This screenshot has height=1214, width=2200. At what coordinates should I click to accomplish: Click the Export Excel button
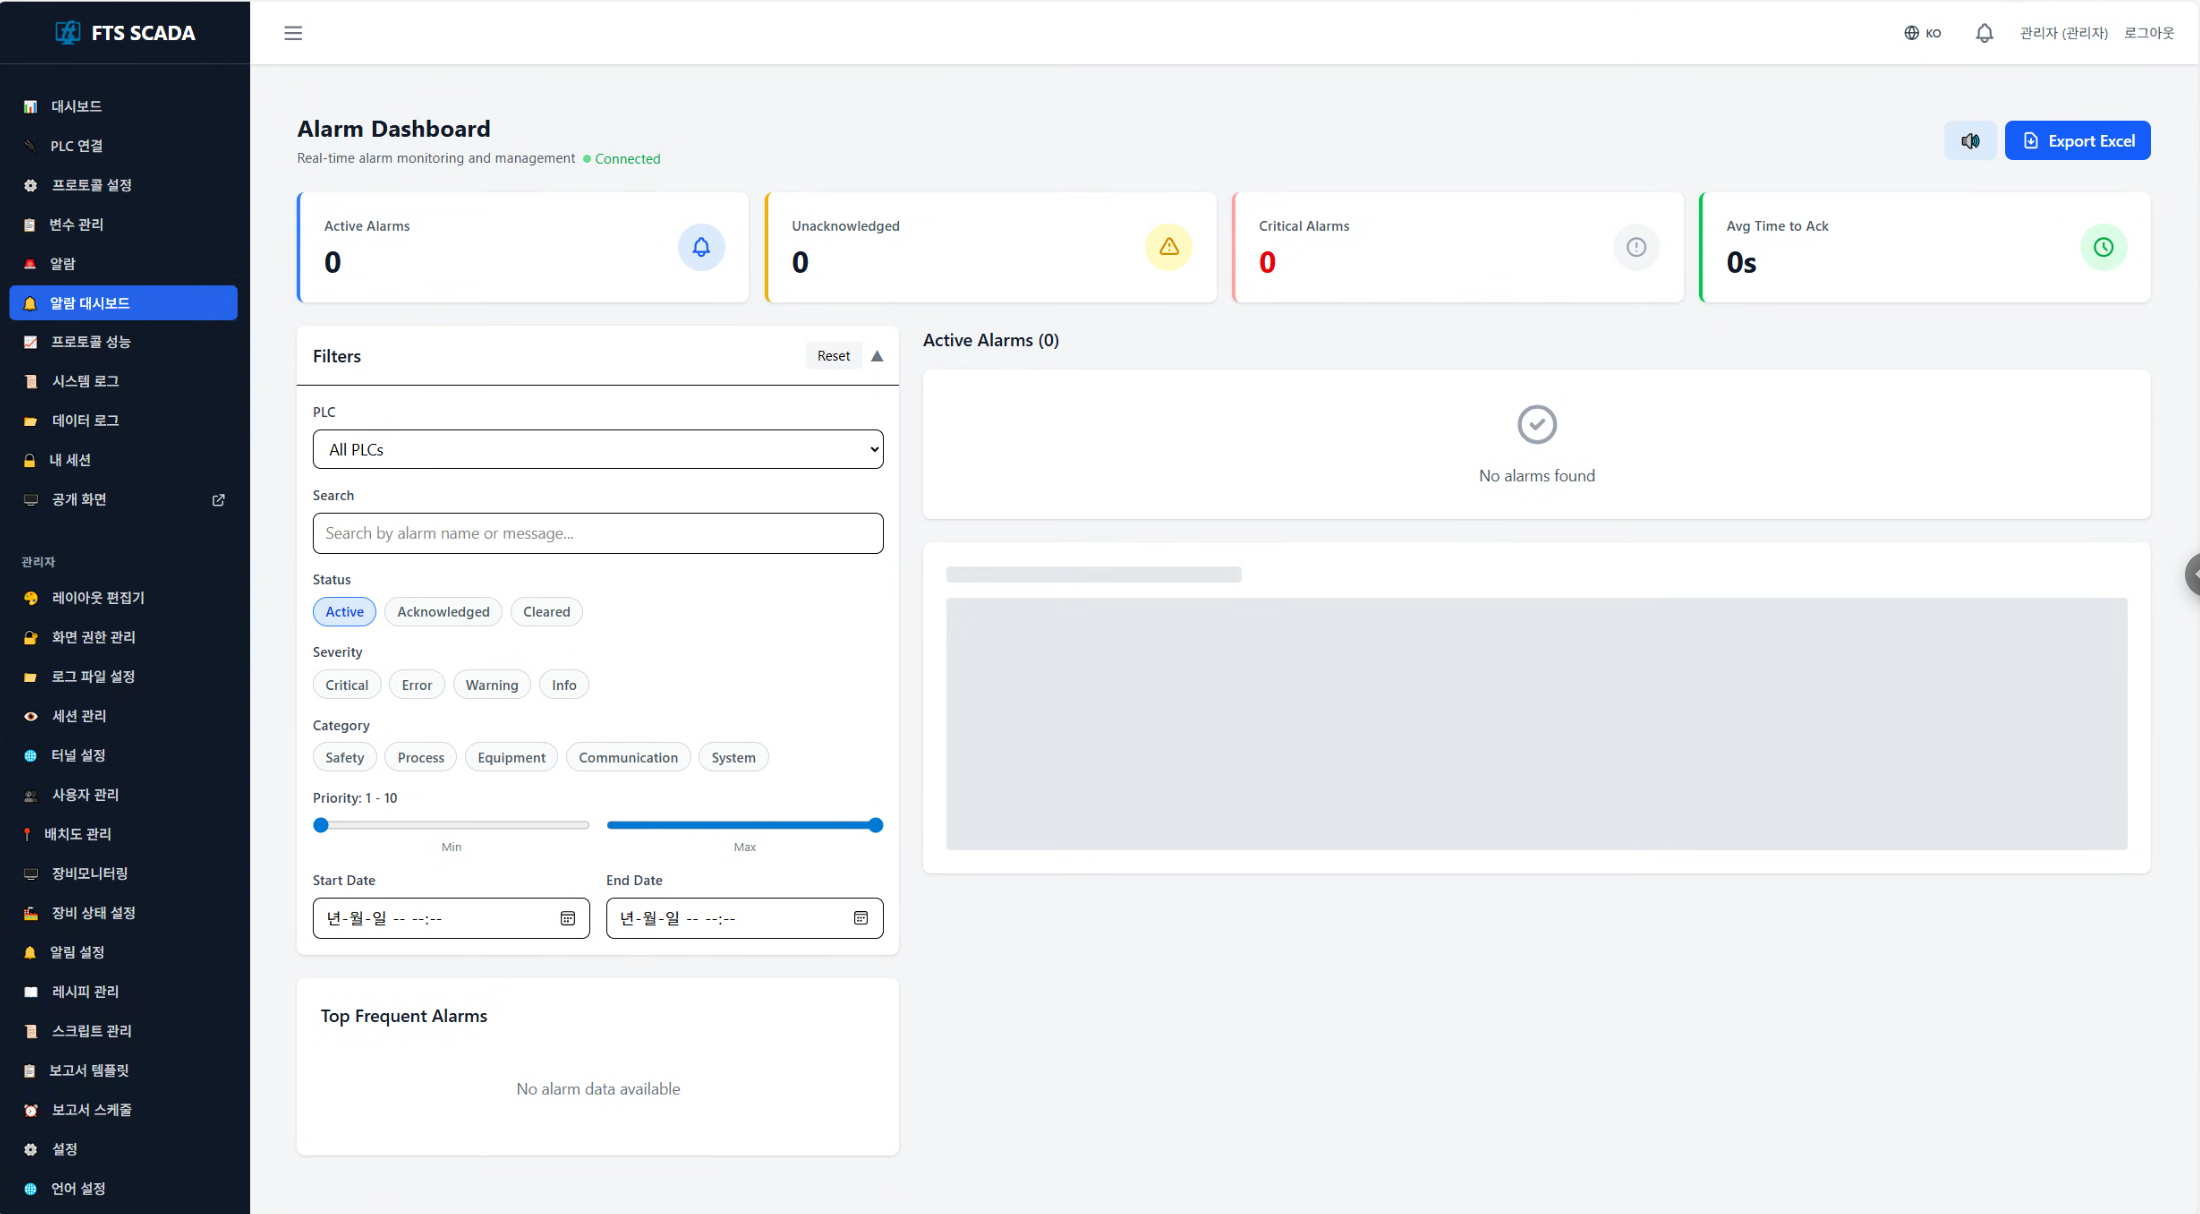coord(2077,141)
